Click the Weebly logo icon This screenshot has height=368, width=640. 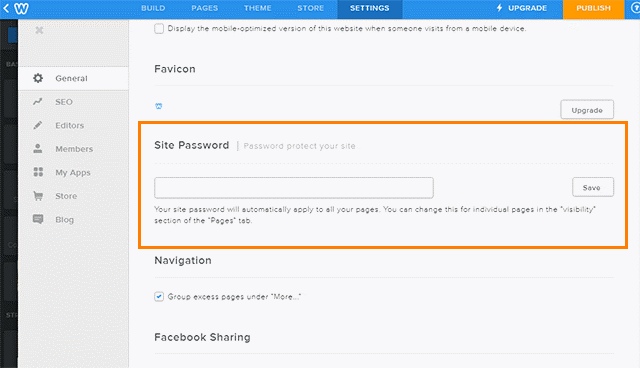21,8
